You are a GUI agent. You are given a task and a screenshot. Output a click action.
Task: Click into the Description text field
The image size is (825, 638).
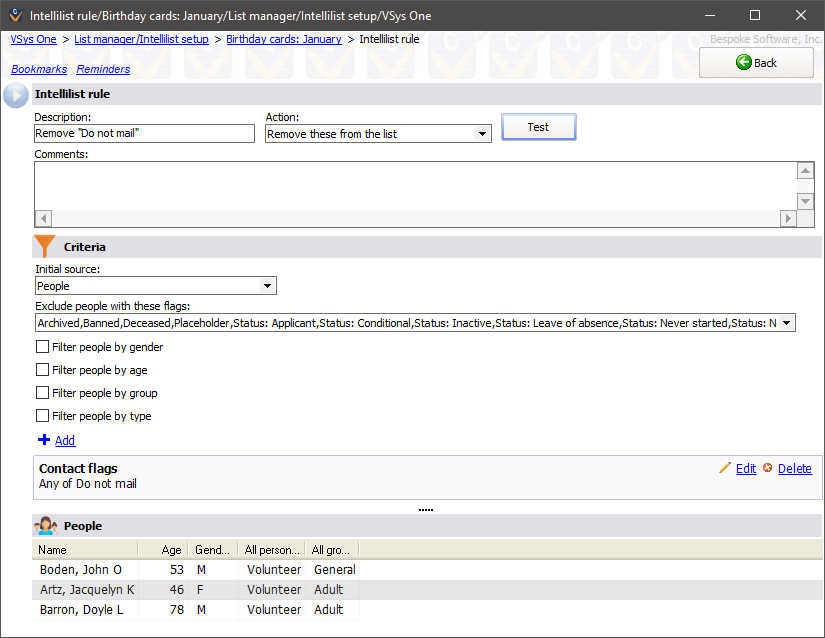[144, 134]
